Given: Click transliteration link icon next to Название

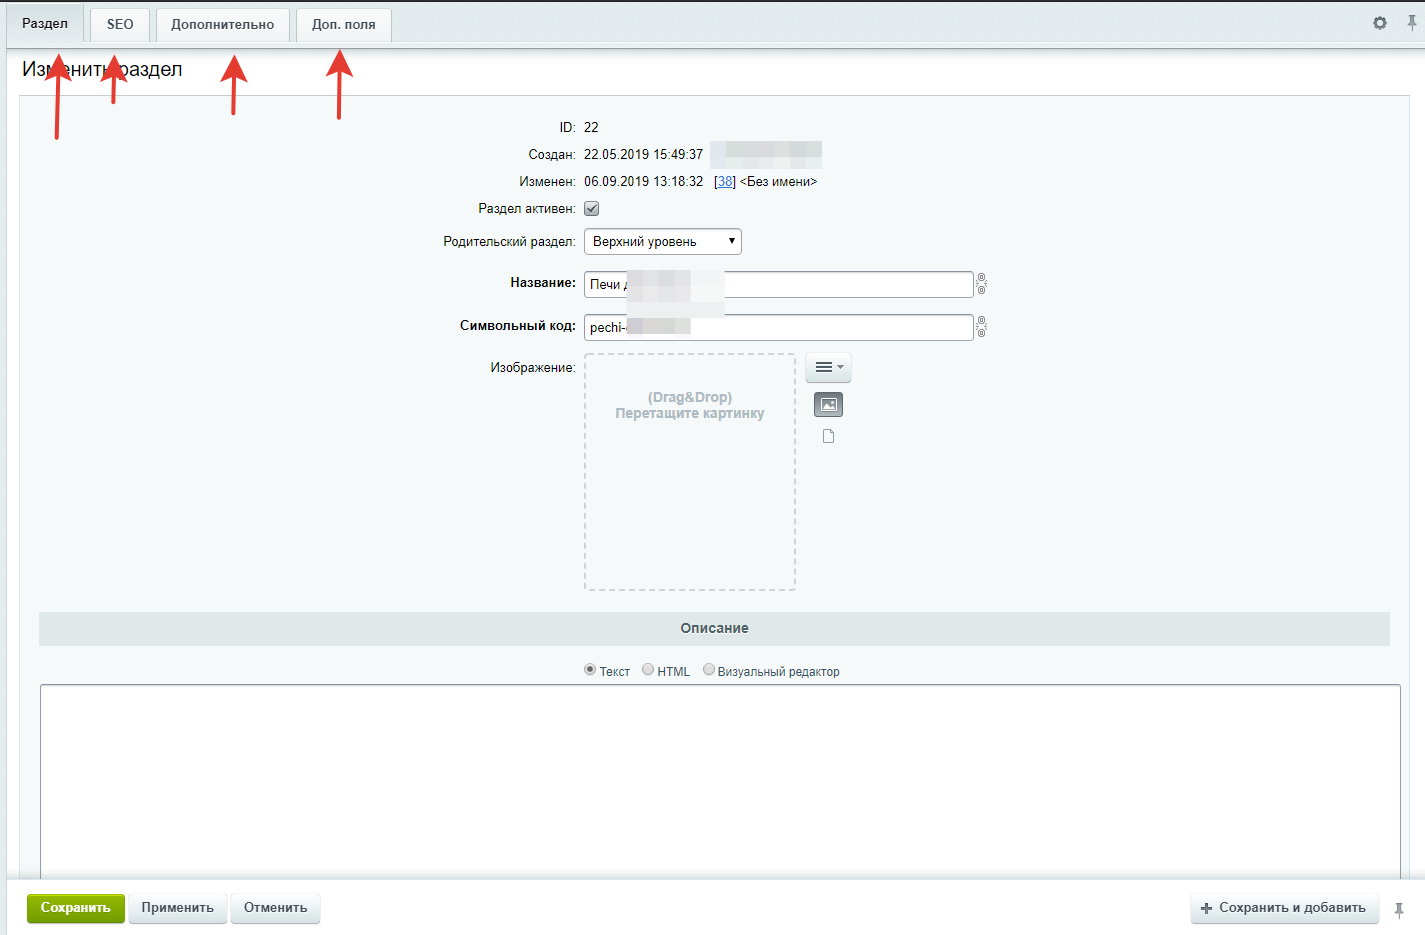Looking at the screenshot, I should click(x=981, y=284).
